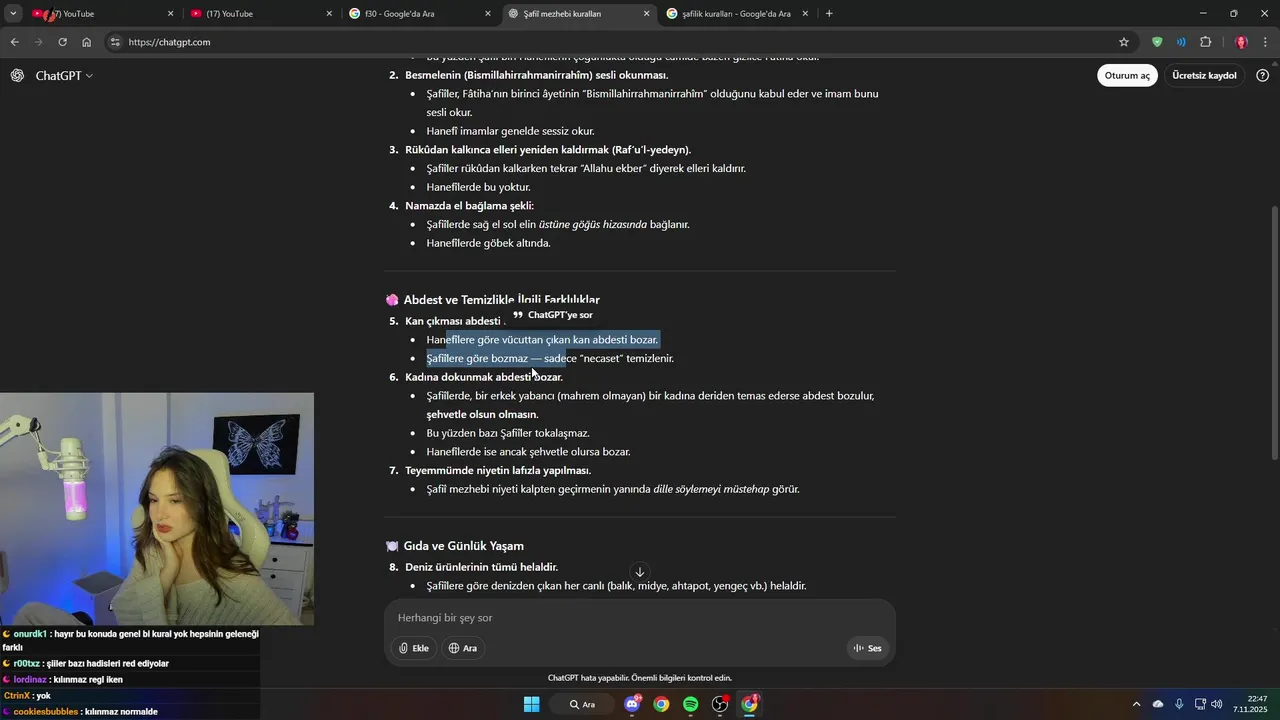The width and height of the screenshot is (1280, 720).
Task: Click text 'Namazda el bağlama şekli:'
Action: click(469, 206)
